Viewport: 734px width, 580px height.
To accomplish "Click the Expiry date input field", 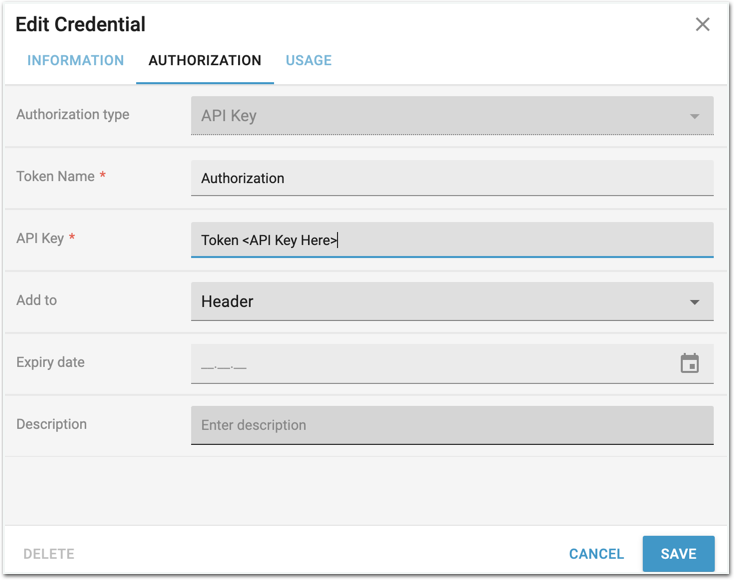I will [430, 364].
